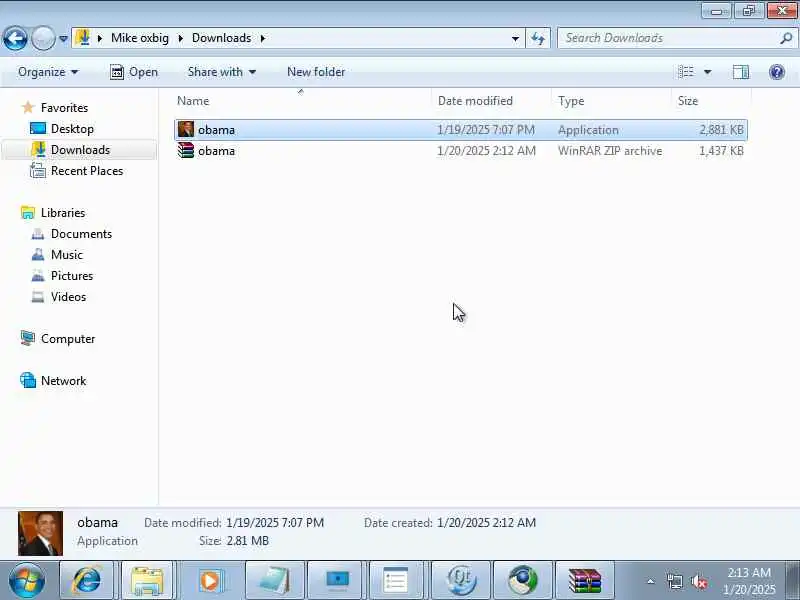The image size is (800, 600).
Task: Click the Favorites star icon
Action: tap(28, 107)
